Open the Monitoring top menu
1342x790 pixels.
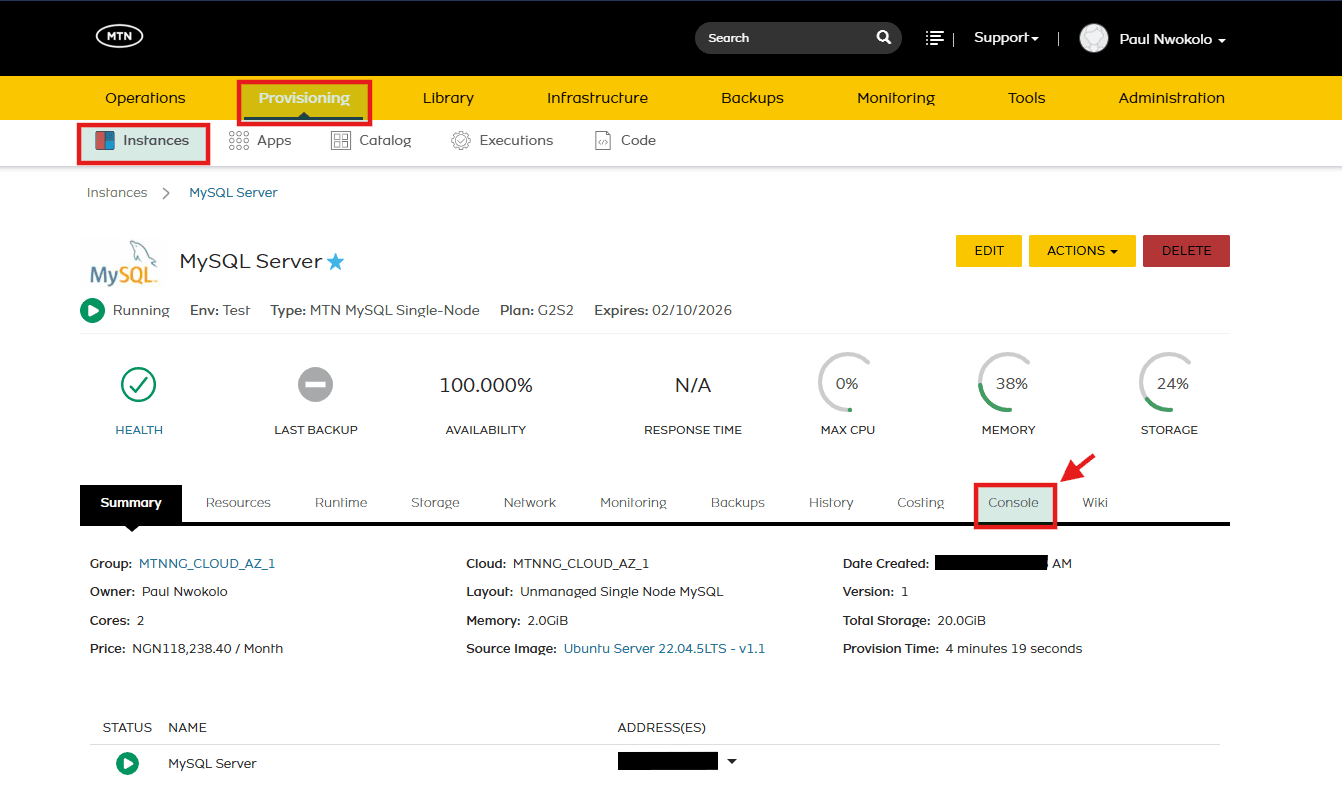896,98
